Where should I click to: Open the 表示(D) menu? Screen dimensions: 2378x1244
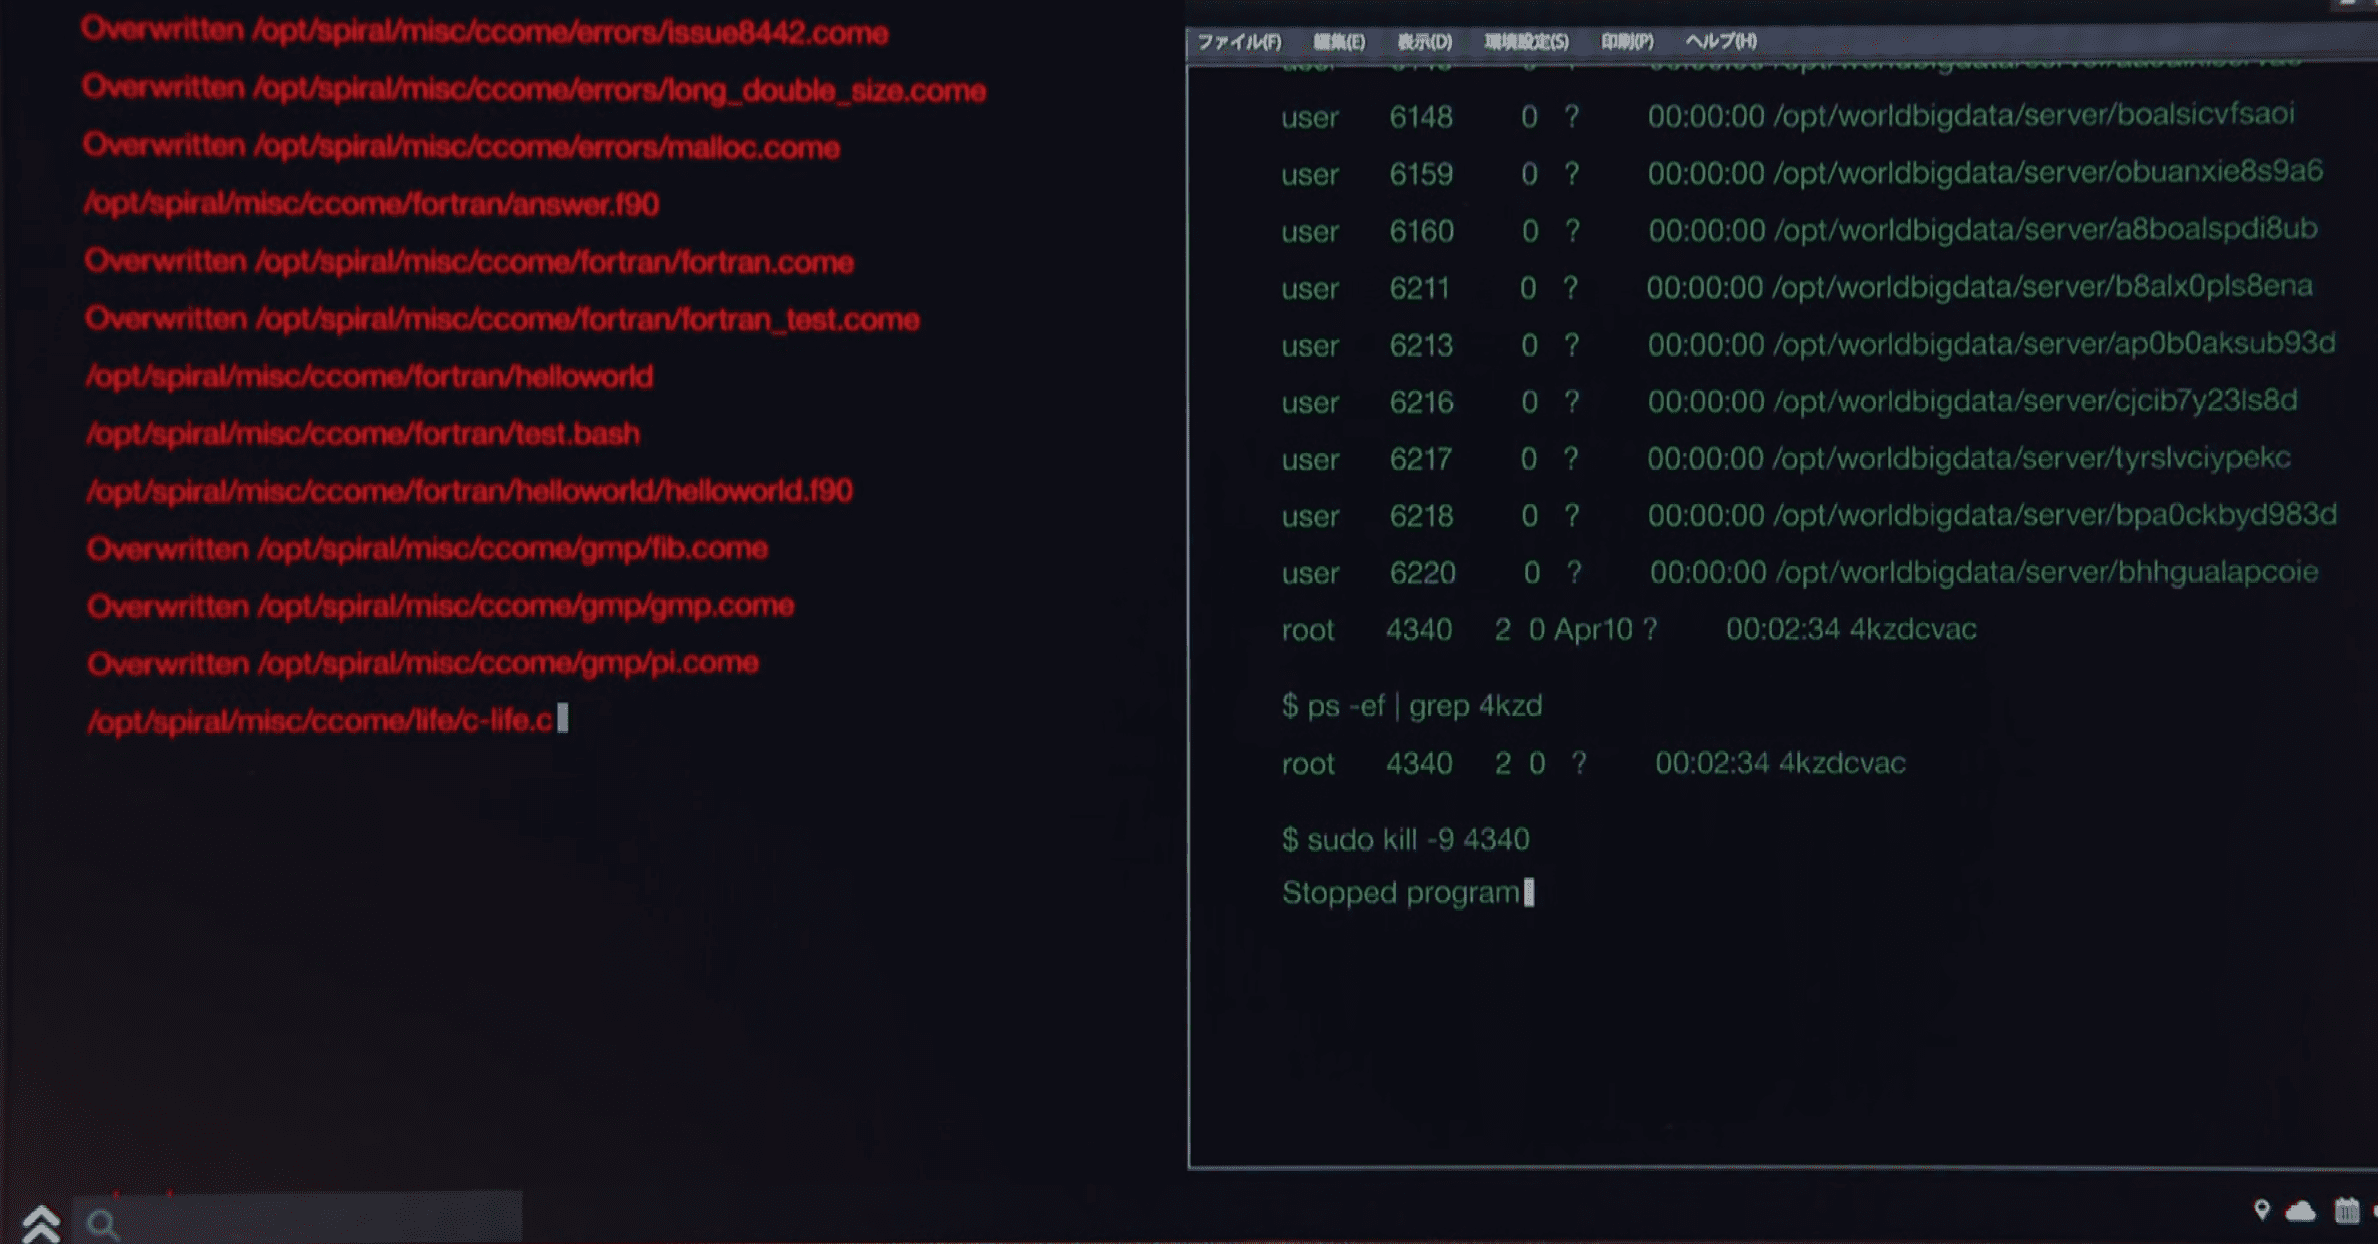pos(1424,42)
